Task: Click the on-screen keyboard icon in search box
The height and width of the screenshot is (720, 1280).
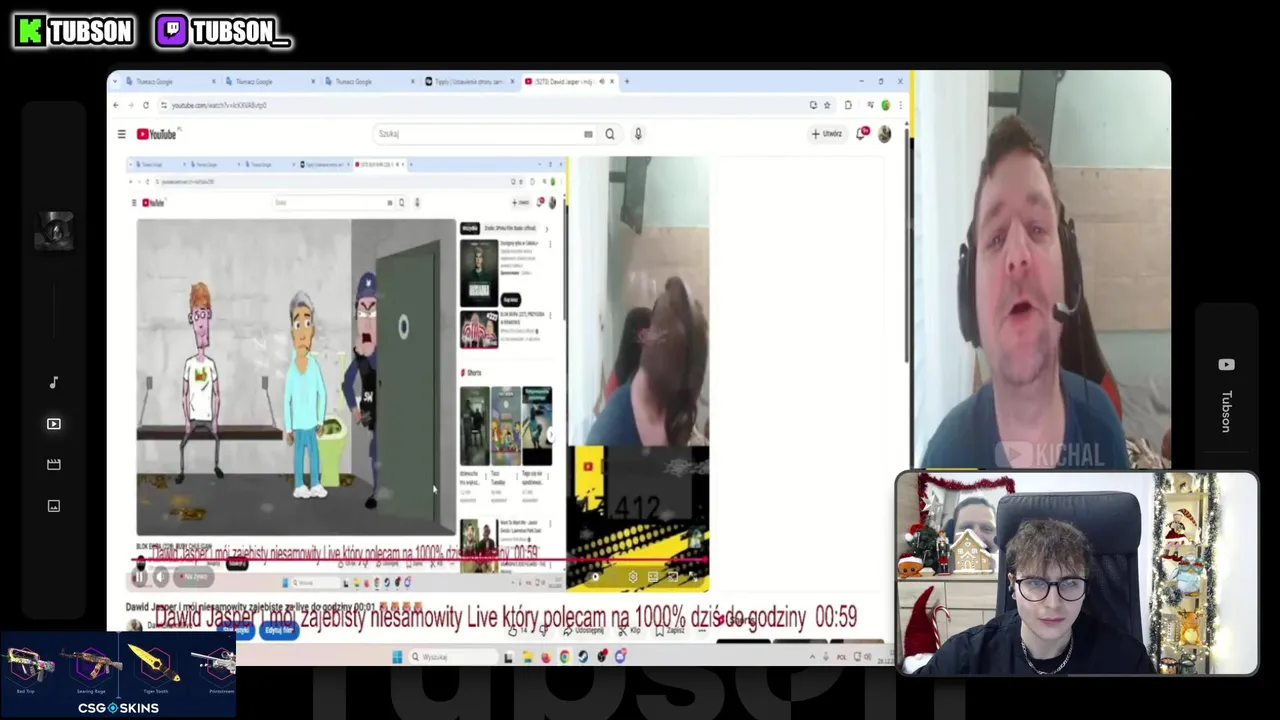Action: point(588,134)
